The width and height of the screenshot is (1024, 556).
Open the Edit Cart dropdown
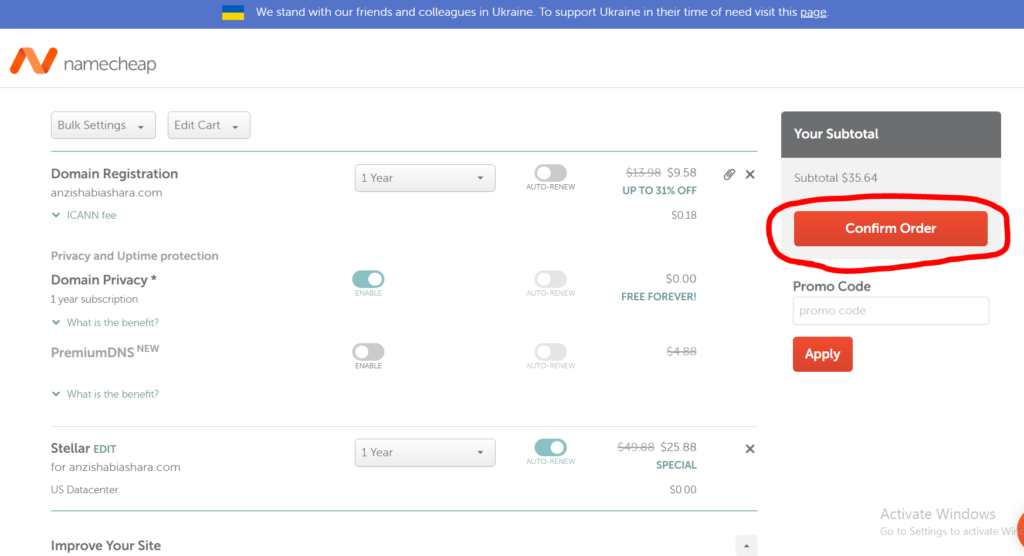pos(208,125)
